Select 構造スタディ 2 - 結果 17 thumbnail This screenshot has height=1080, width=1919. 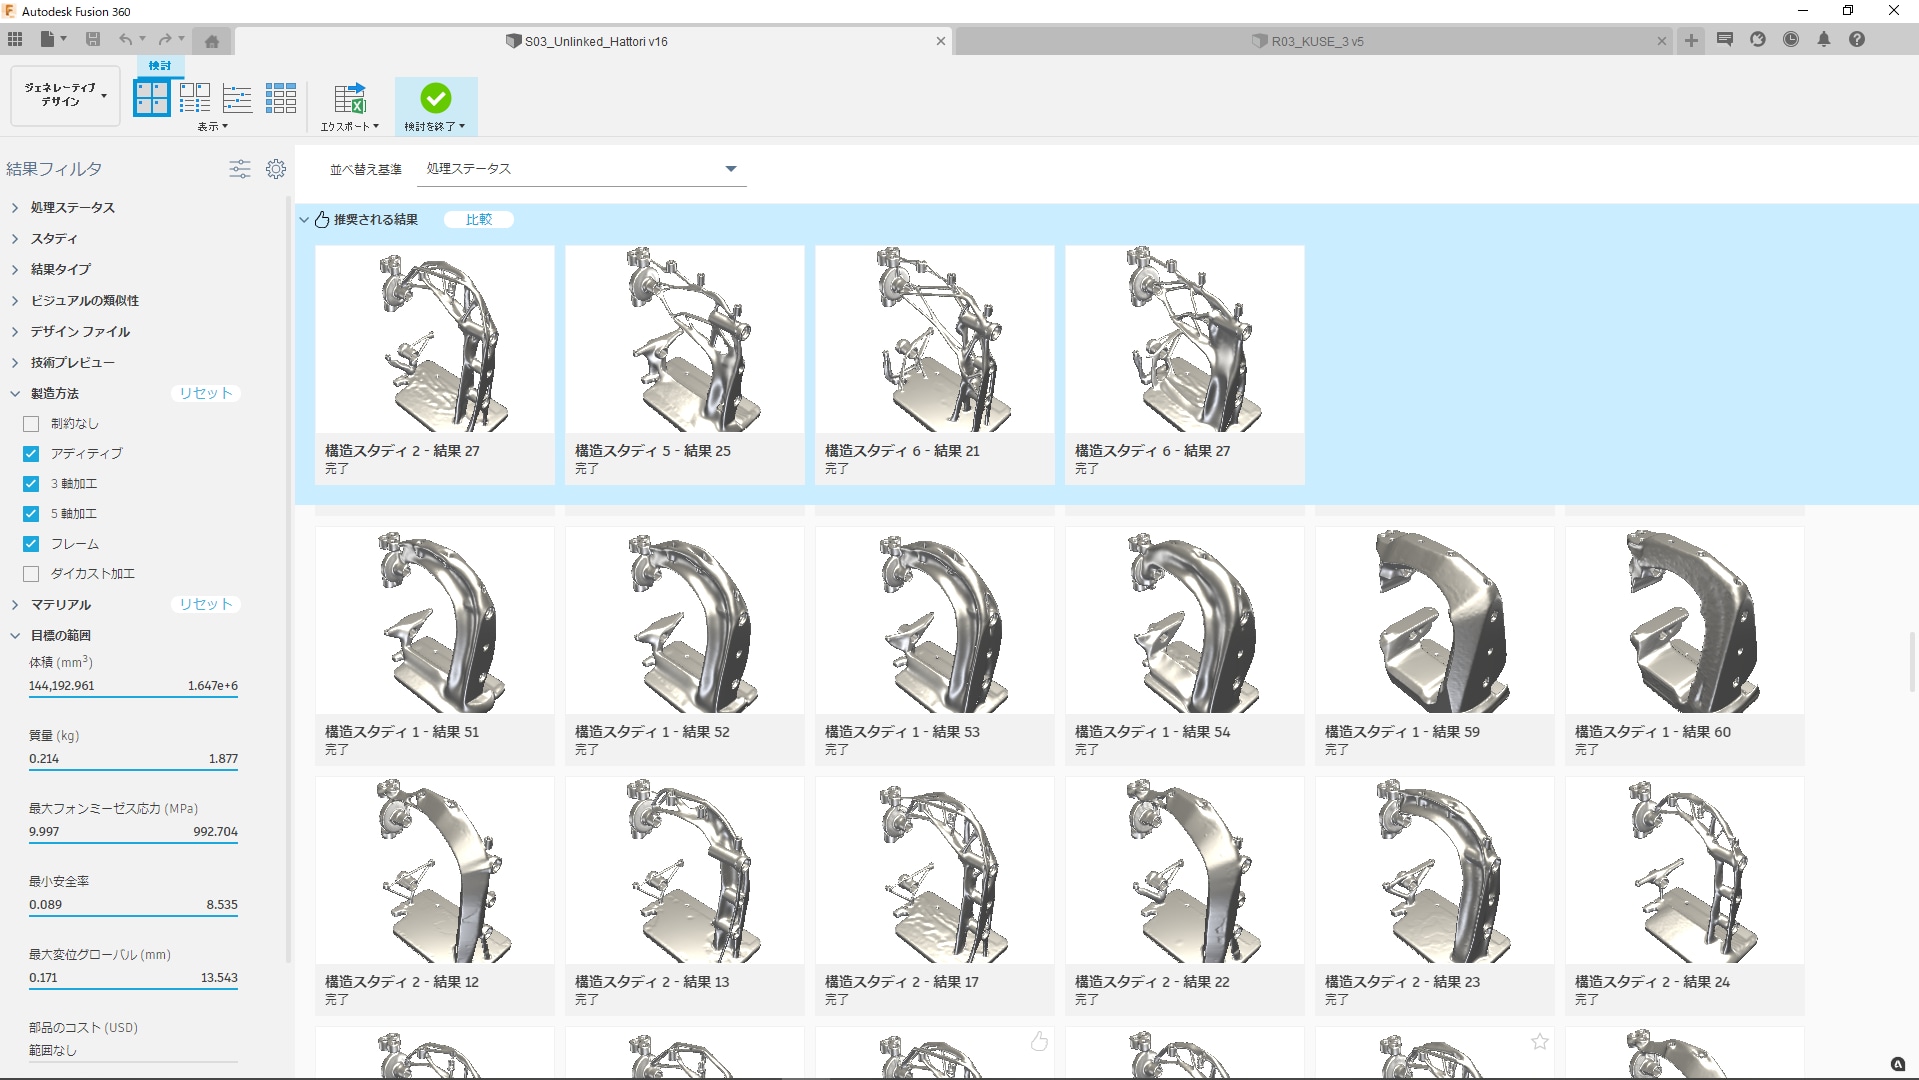tap(935, 871)
